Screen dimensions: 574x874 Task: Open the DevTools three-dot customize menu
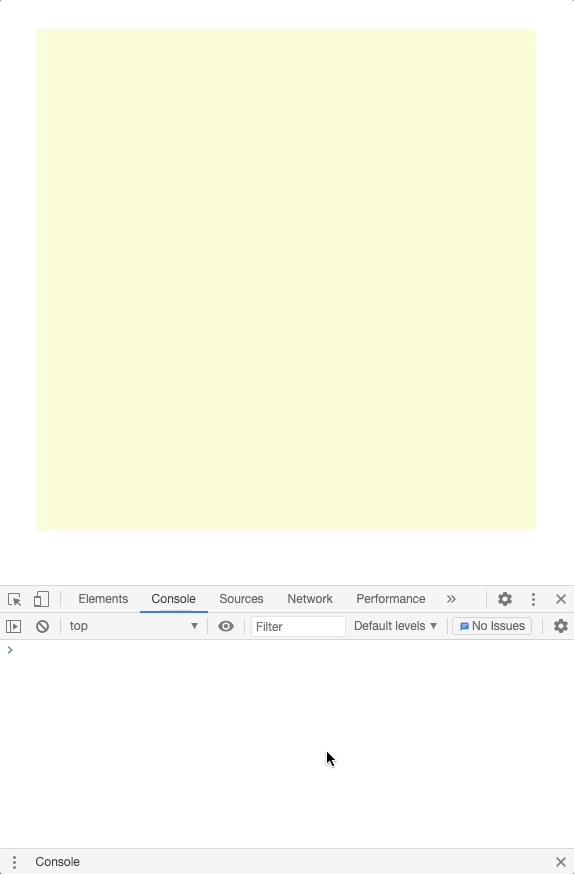click(x=533, y=599)
